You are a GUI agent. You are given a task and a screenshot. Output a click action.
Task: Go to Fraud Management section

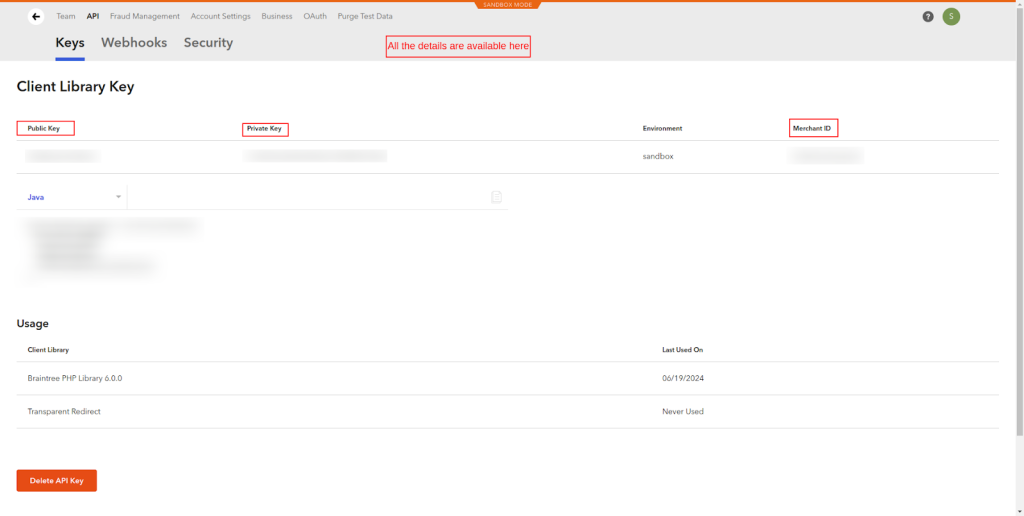tap(145, 17)
